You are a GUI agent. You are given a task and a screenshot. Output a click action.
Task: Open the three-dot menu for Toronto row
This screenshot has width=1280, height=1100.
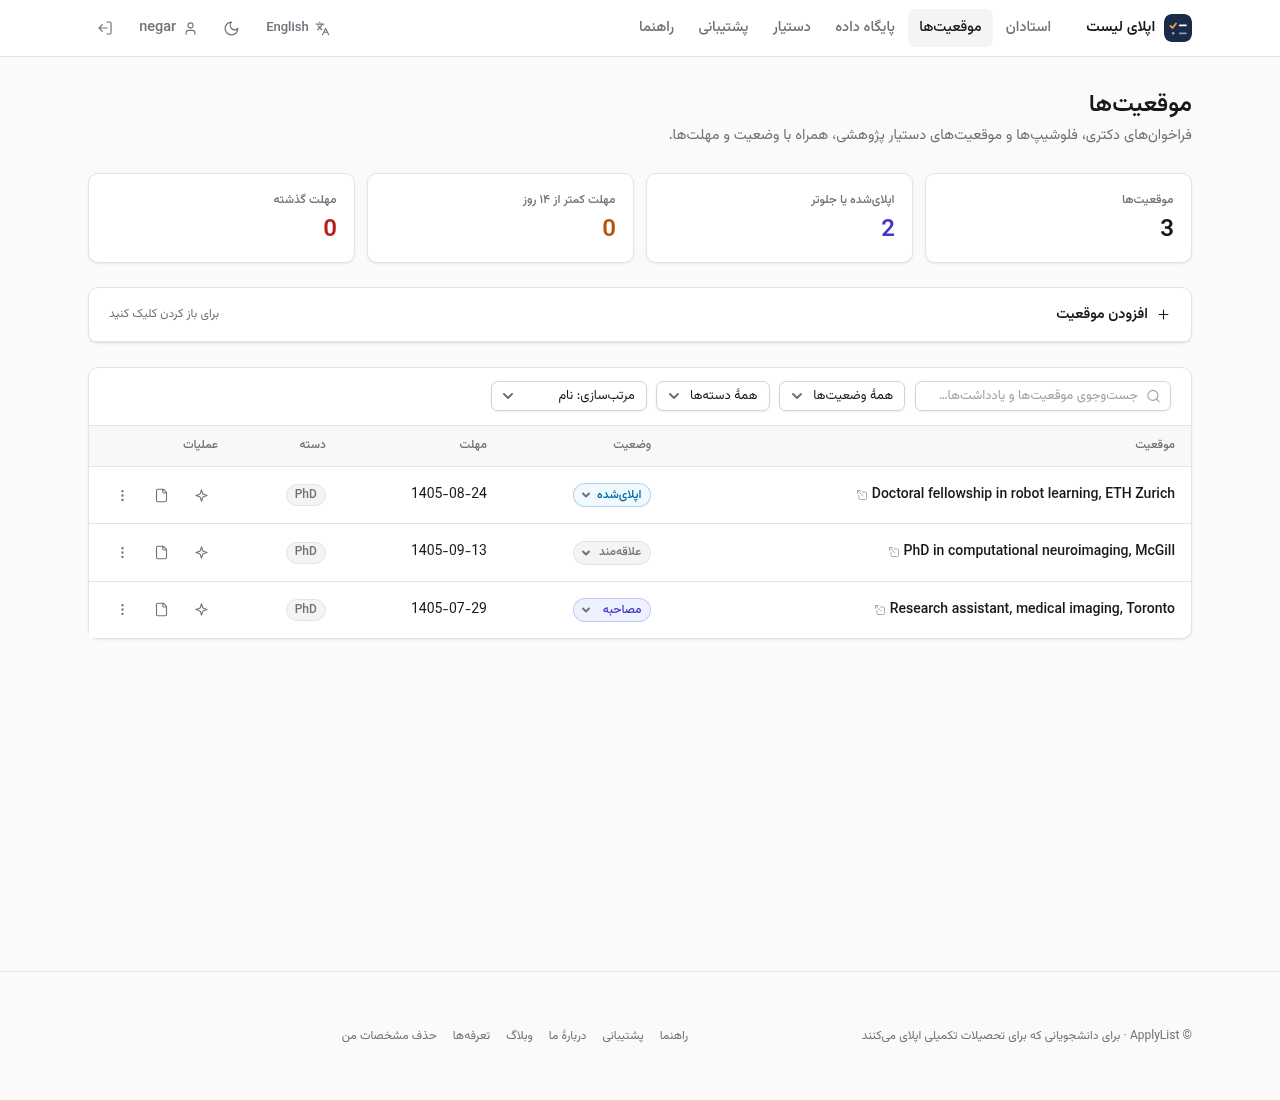[123, 610]
